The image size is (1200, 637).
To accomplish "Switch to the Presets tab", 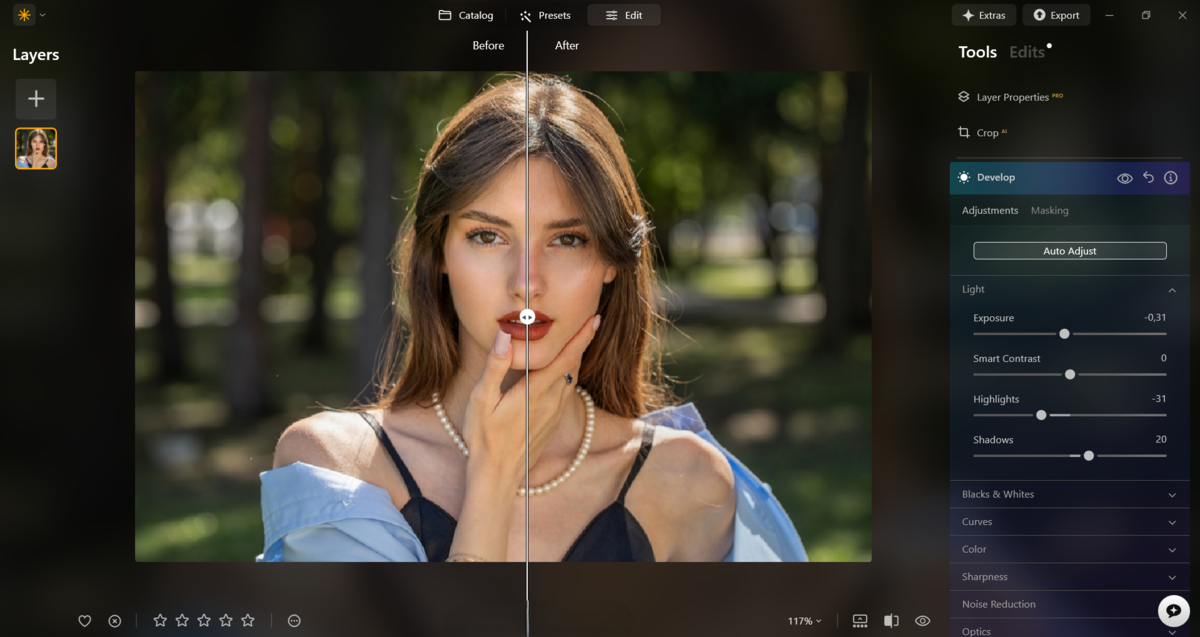I will pyautogui.click(x=545, y=15).
